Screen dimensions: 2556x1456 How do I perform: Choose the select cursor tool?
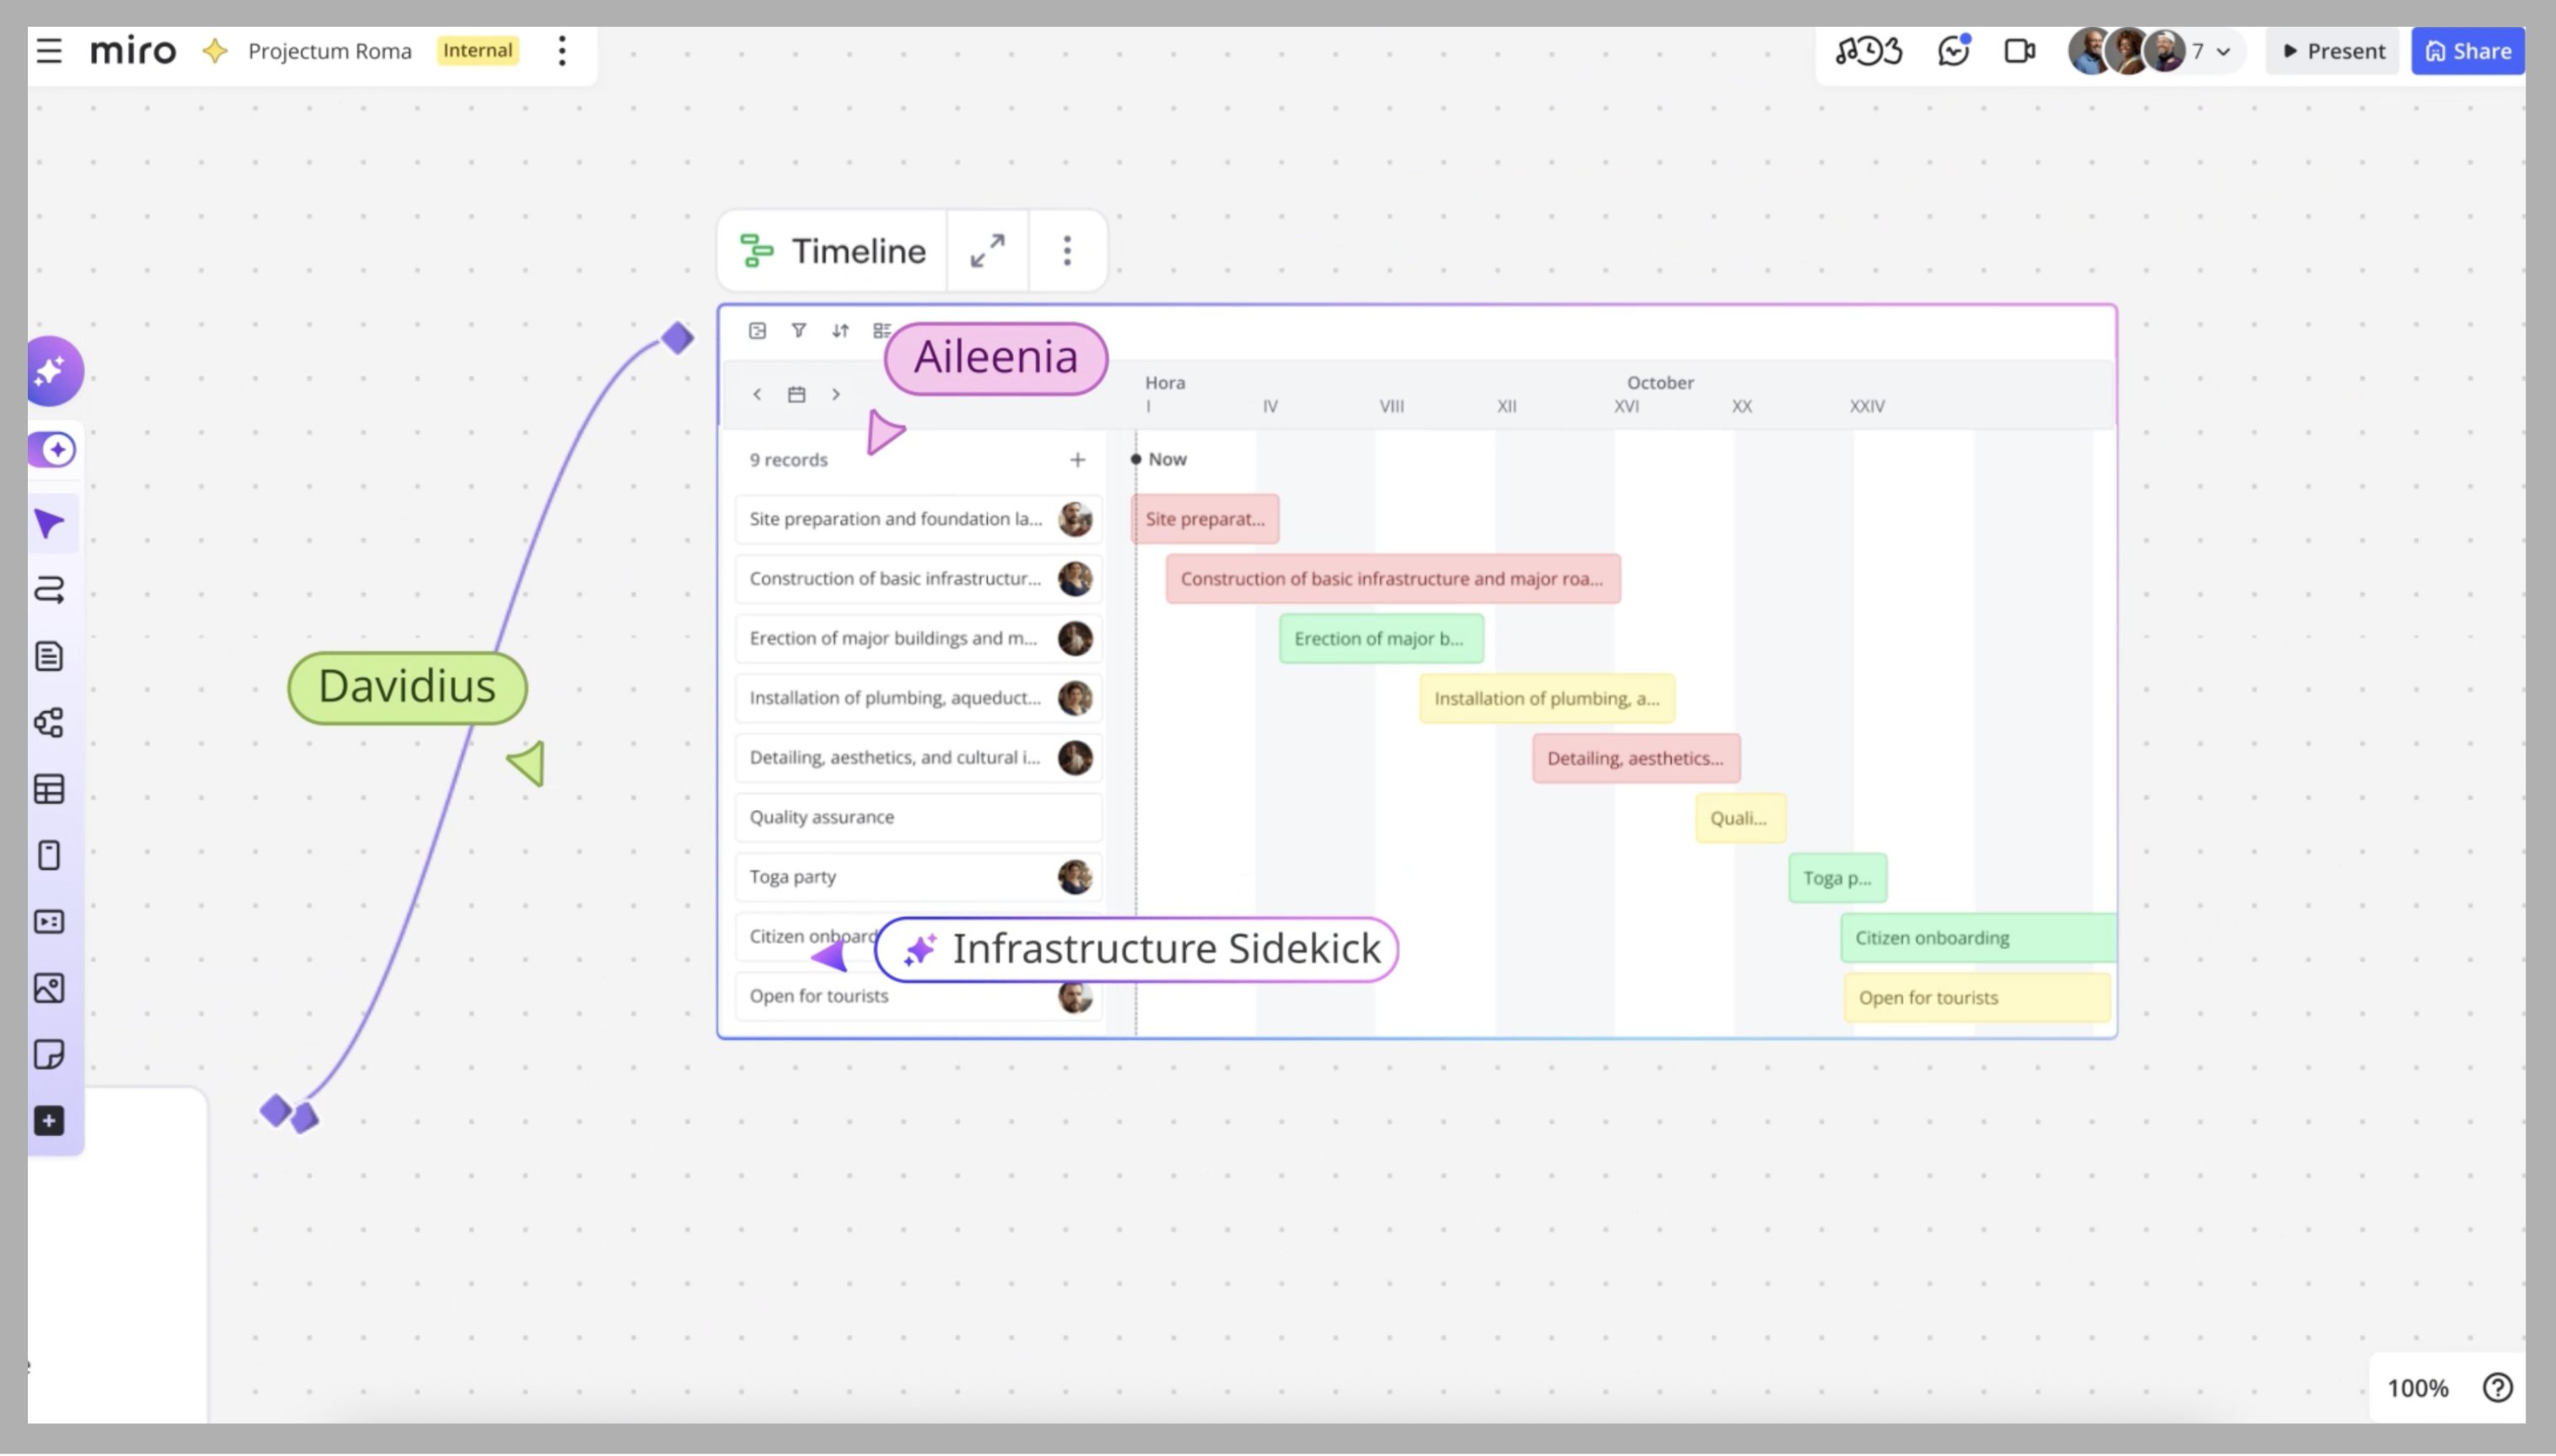point(49,524)
